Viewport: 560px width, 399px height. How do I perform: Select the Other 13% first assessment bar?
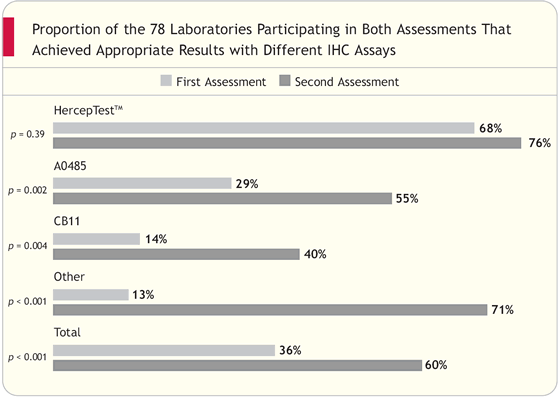91,295
